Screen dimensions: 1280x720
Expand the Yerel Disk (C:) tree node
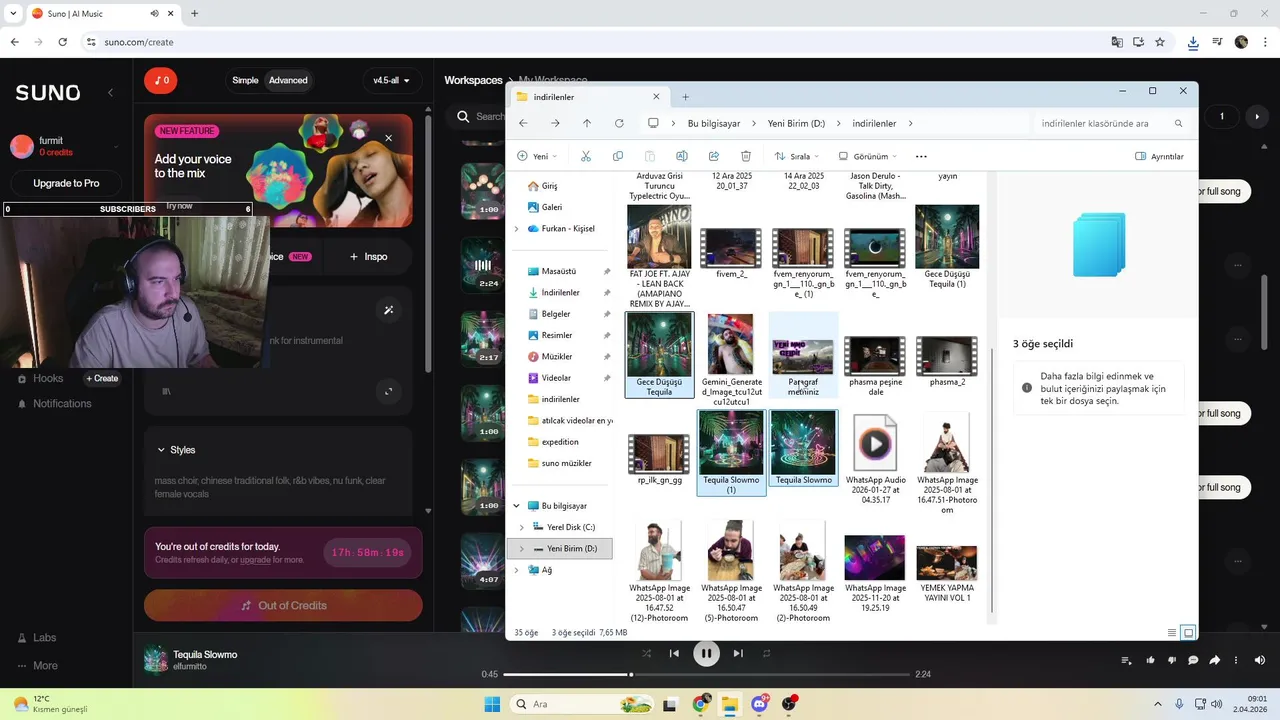pos(521,527)
